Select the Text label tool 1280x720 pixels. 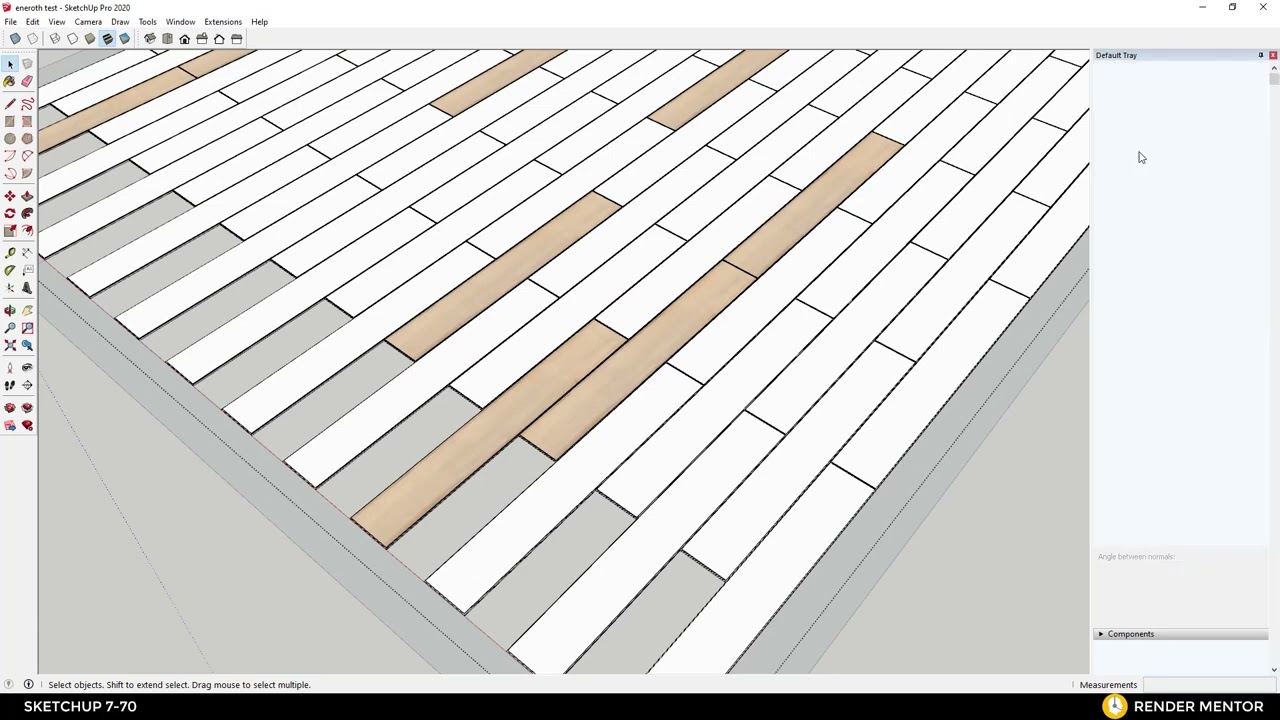pyautogui.click(x=27, y=270)
